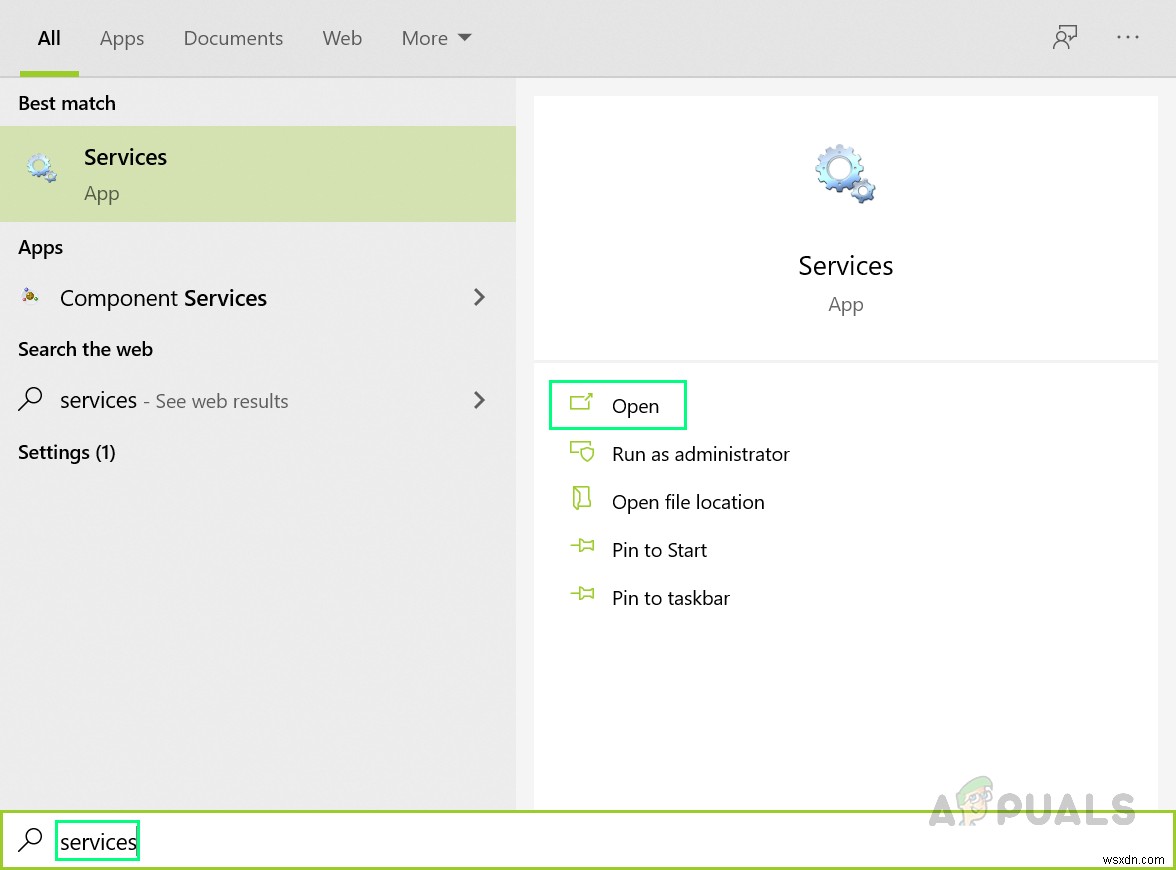The width and height of the screenshot is (1176, 870).
Task: Choose Run as administrator
Action: tap(700, 454)
